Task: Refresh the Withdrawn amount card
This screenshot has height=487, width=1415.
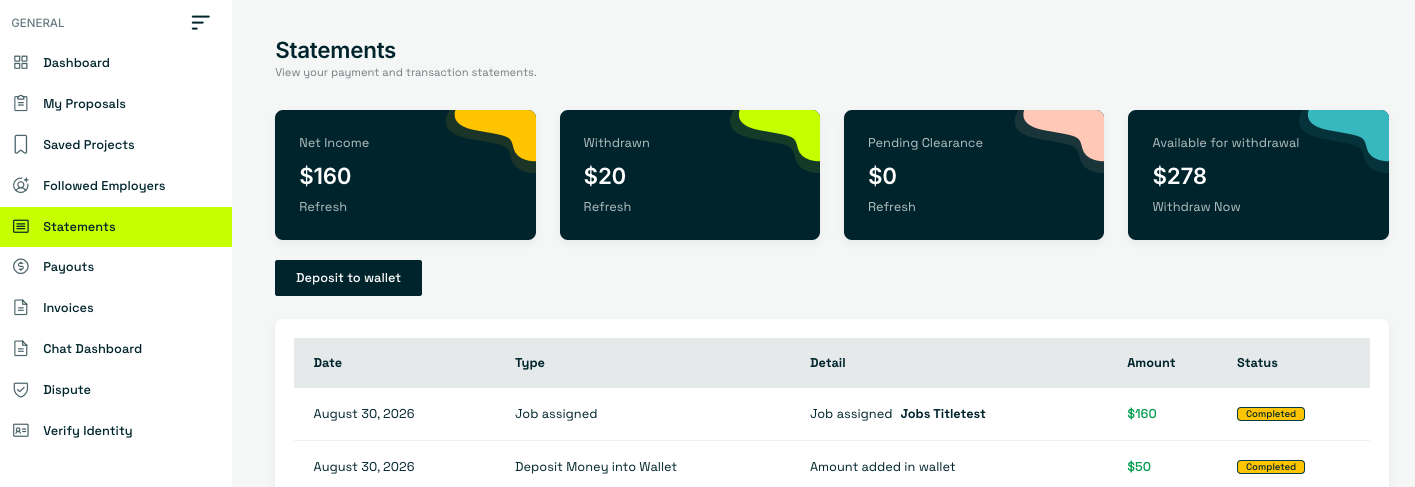Action: (x=607, y=207)
